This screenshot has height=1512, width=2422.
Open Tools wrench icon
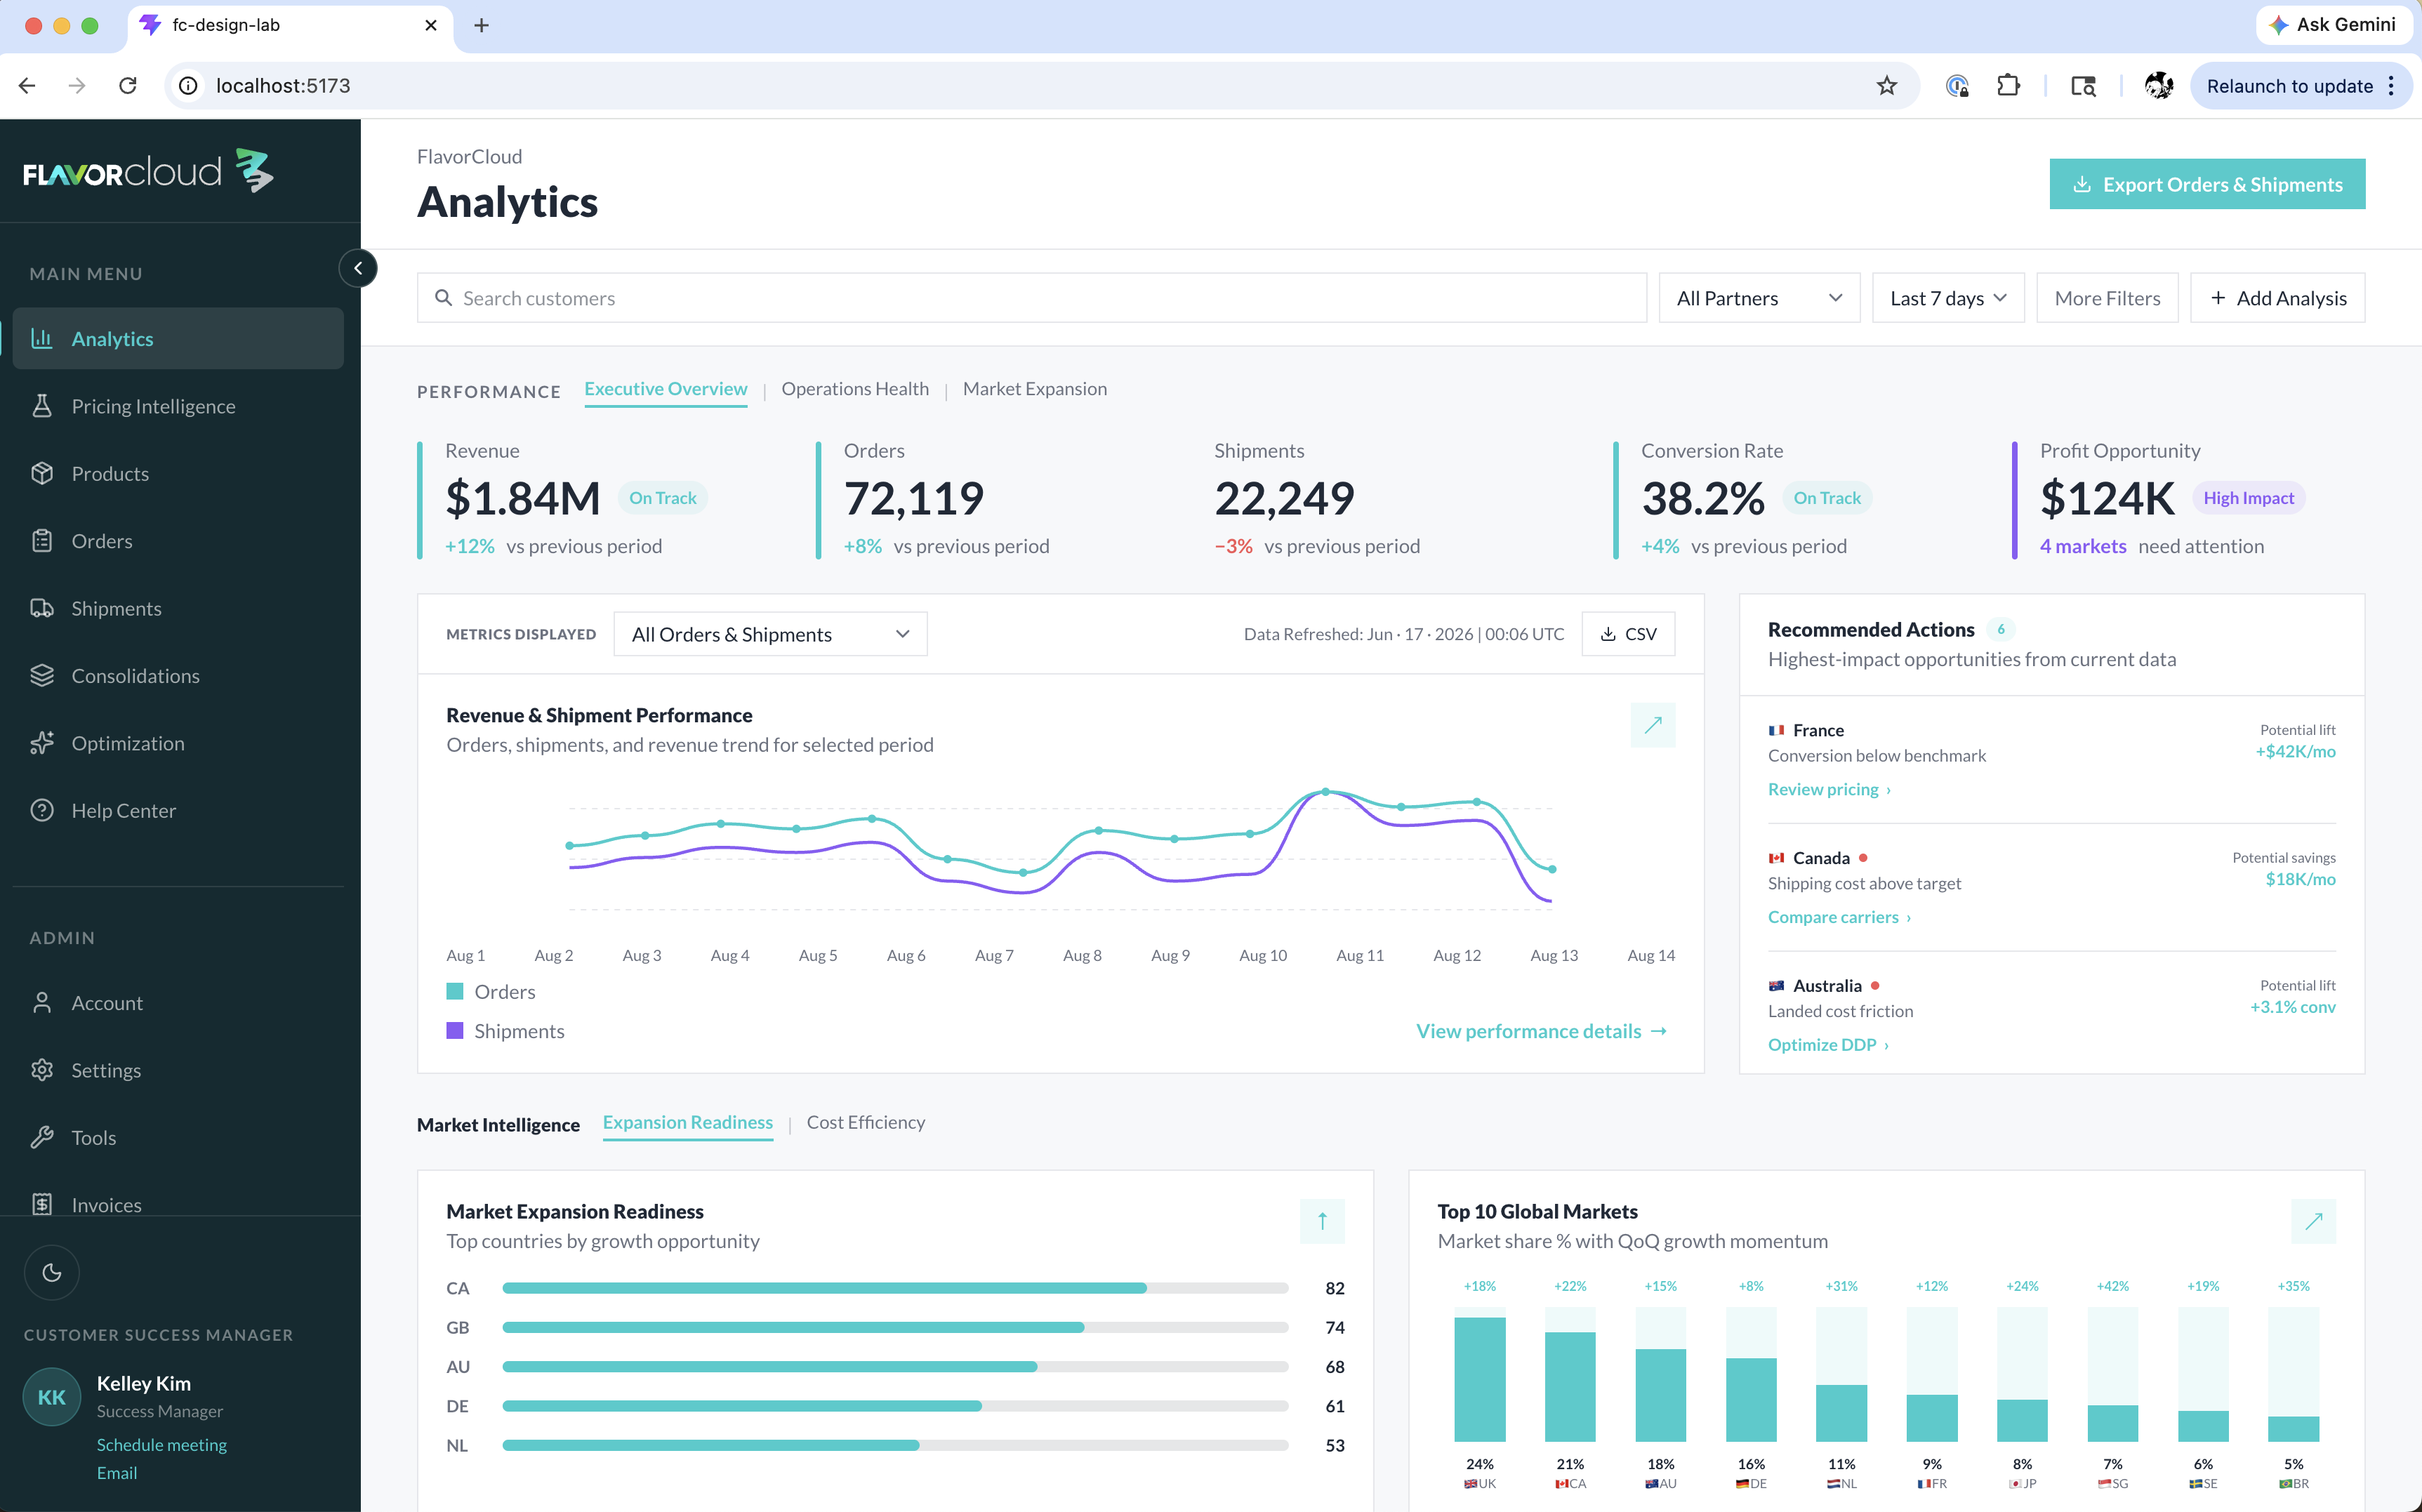[42, 1137]
